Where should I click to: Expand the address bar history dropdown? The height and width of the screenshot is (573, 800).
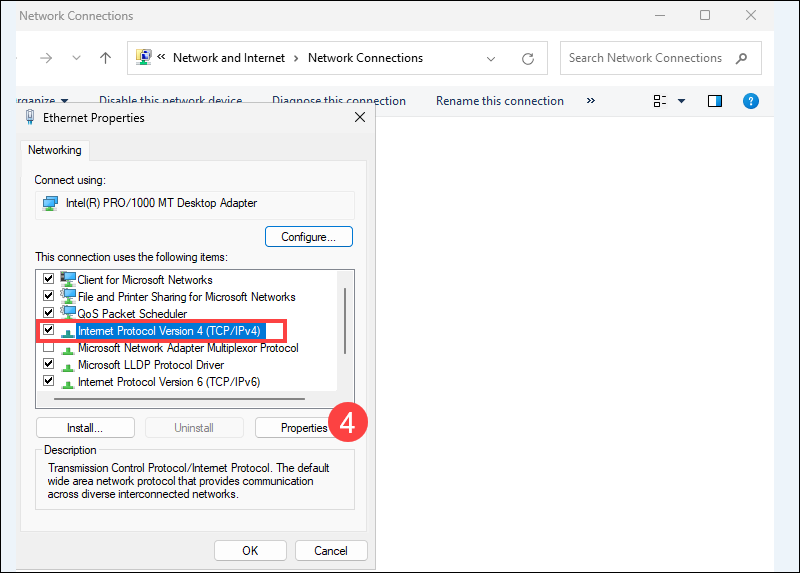(491, 58)
